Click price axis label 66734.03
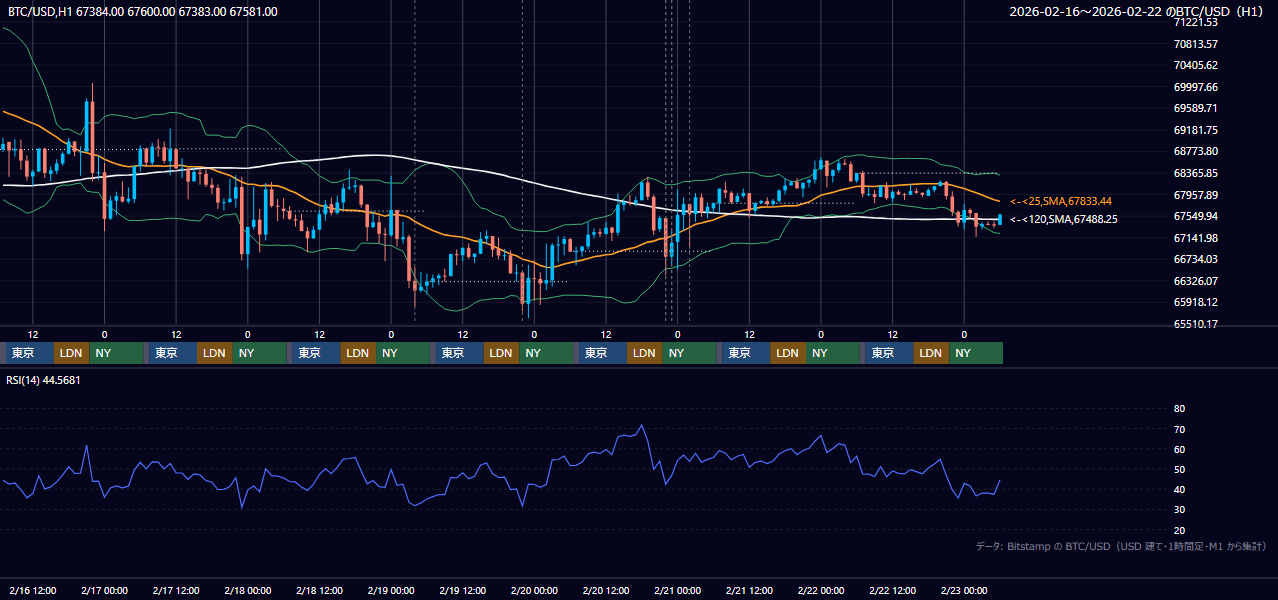Viewport: 1278px width, 600px height. pos(1195,259)
